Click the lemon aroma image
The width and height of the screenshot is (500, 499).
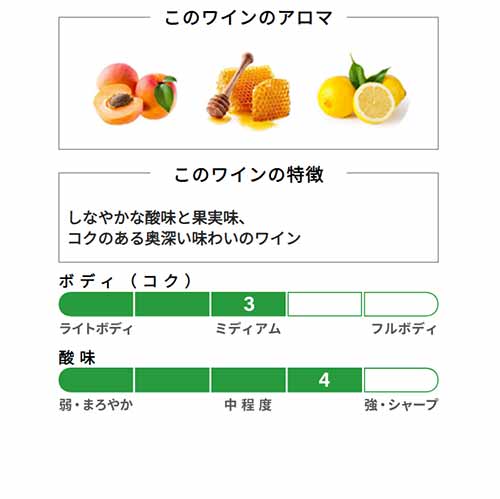coord(362,90)
